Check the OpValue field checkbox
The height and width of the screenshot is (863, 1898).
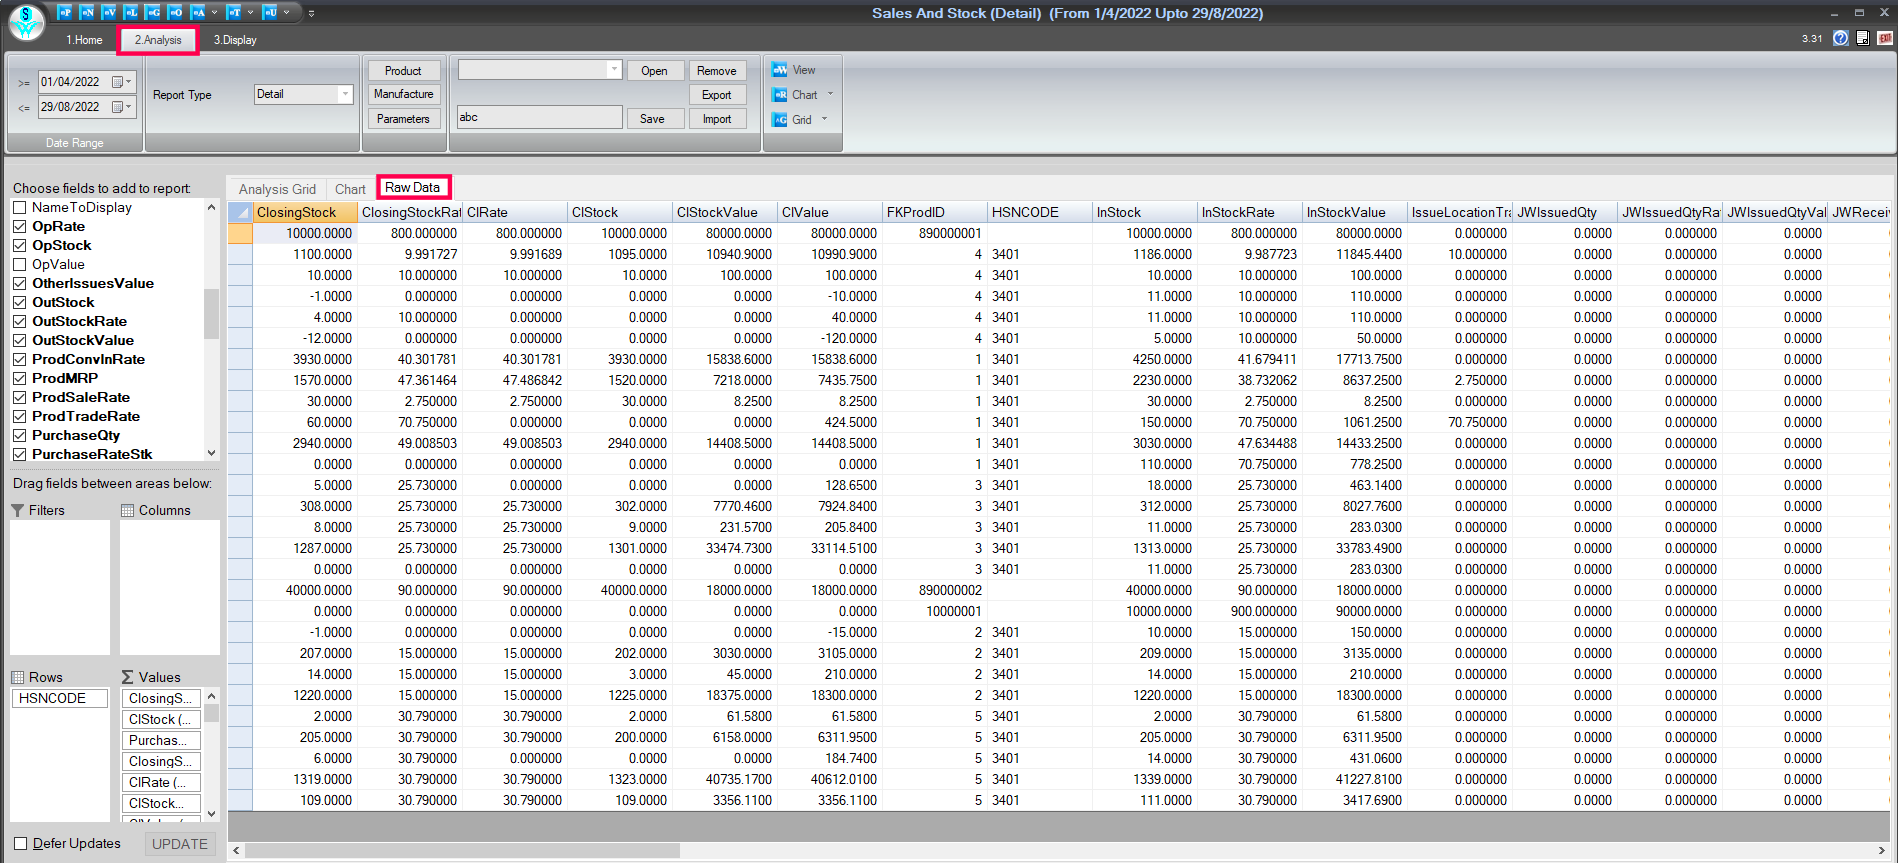tap(19, 264)
